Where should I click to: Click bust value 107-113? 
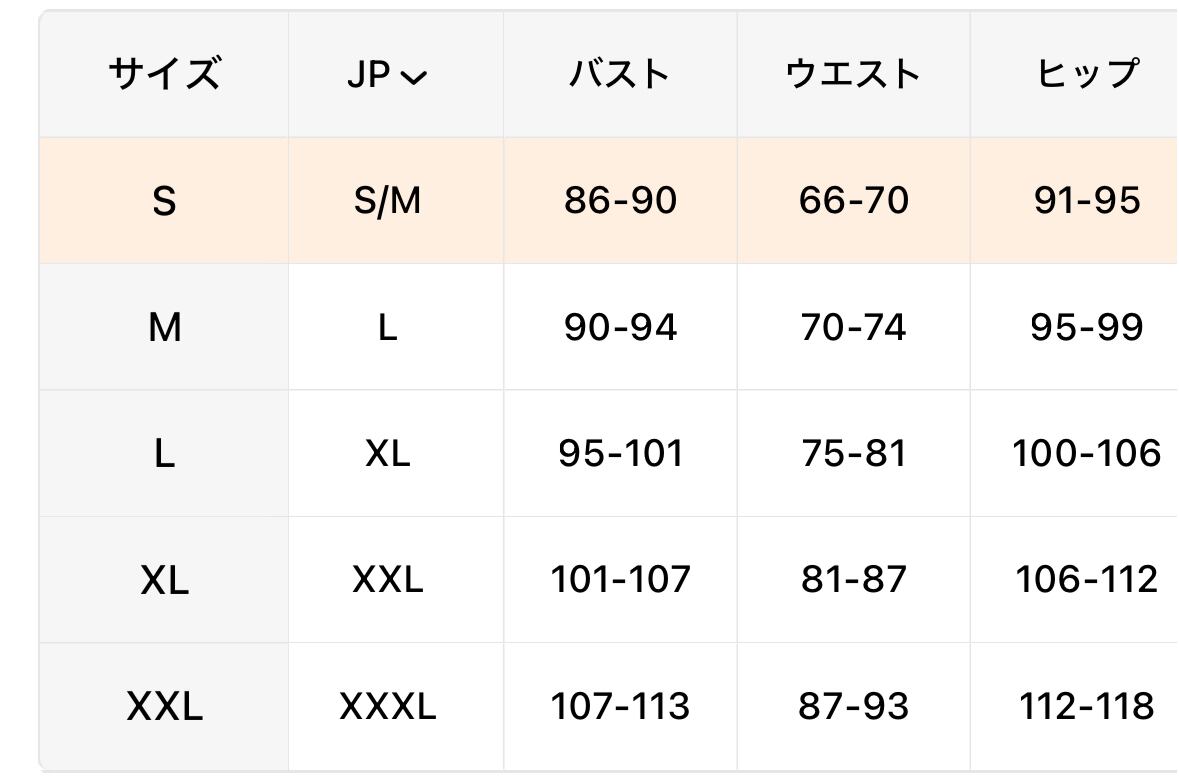click(x=620, y=707)
